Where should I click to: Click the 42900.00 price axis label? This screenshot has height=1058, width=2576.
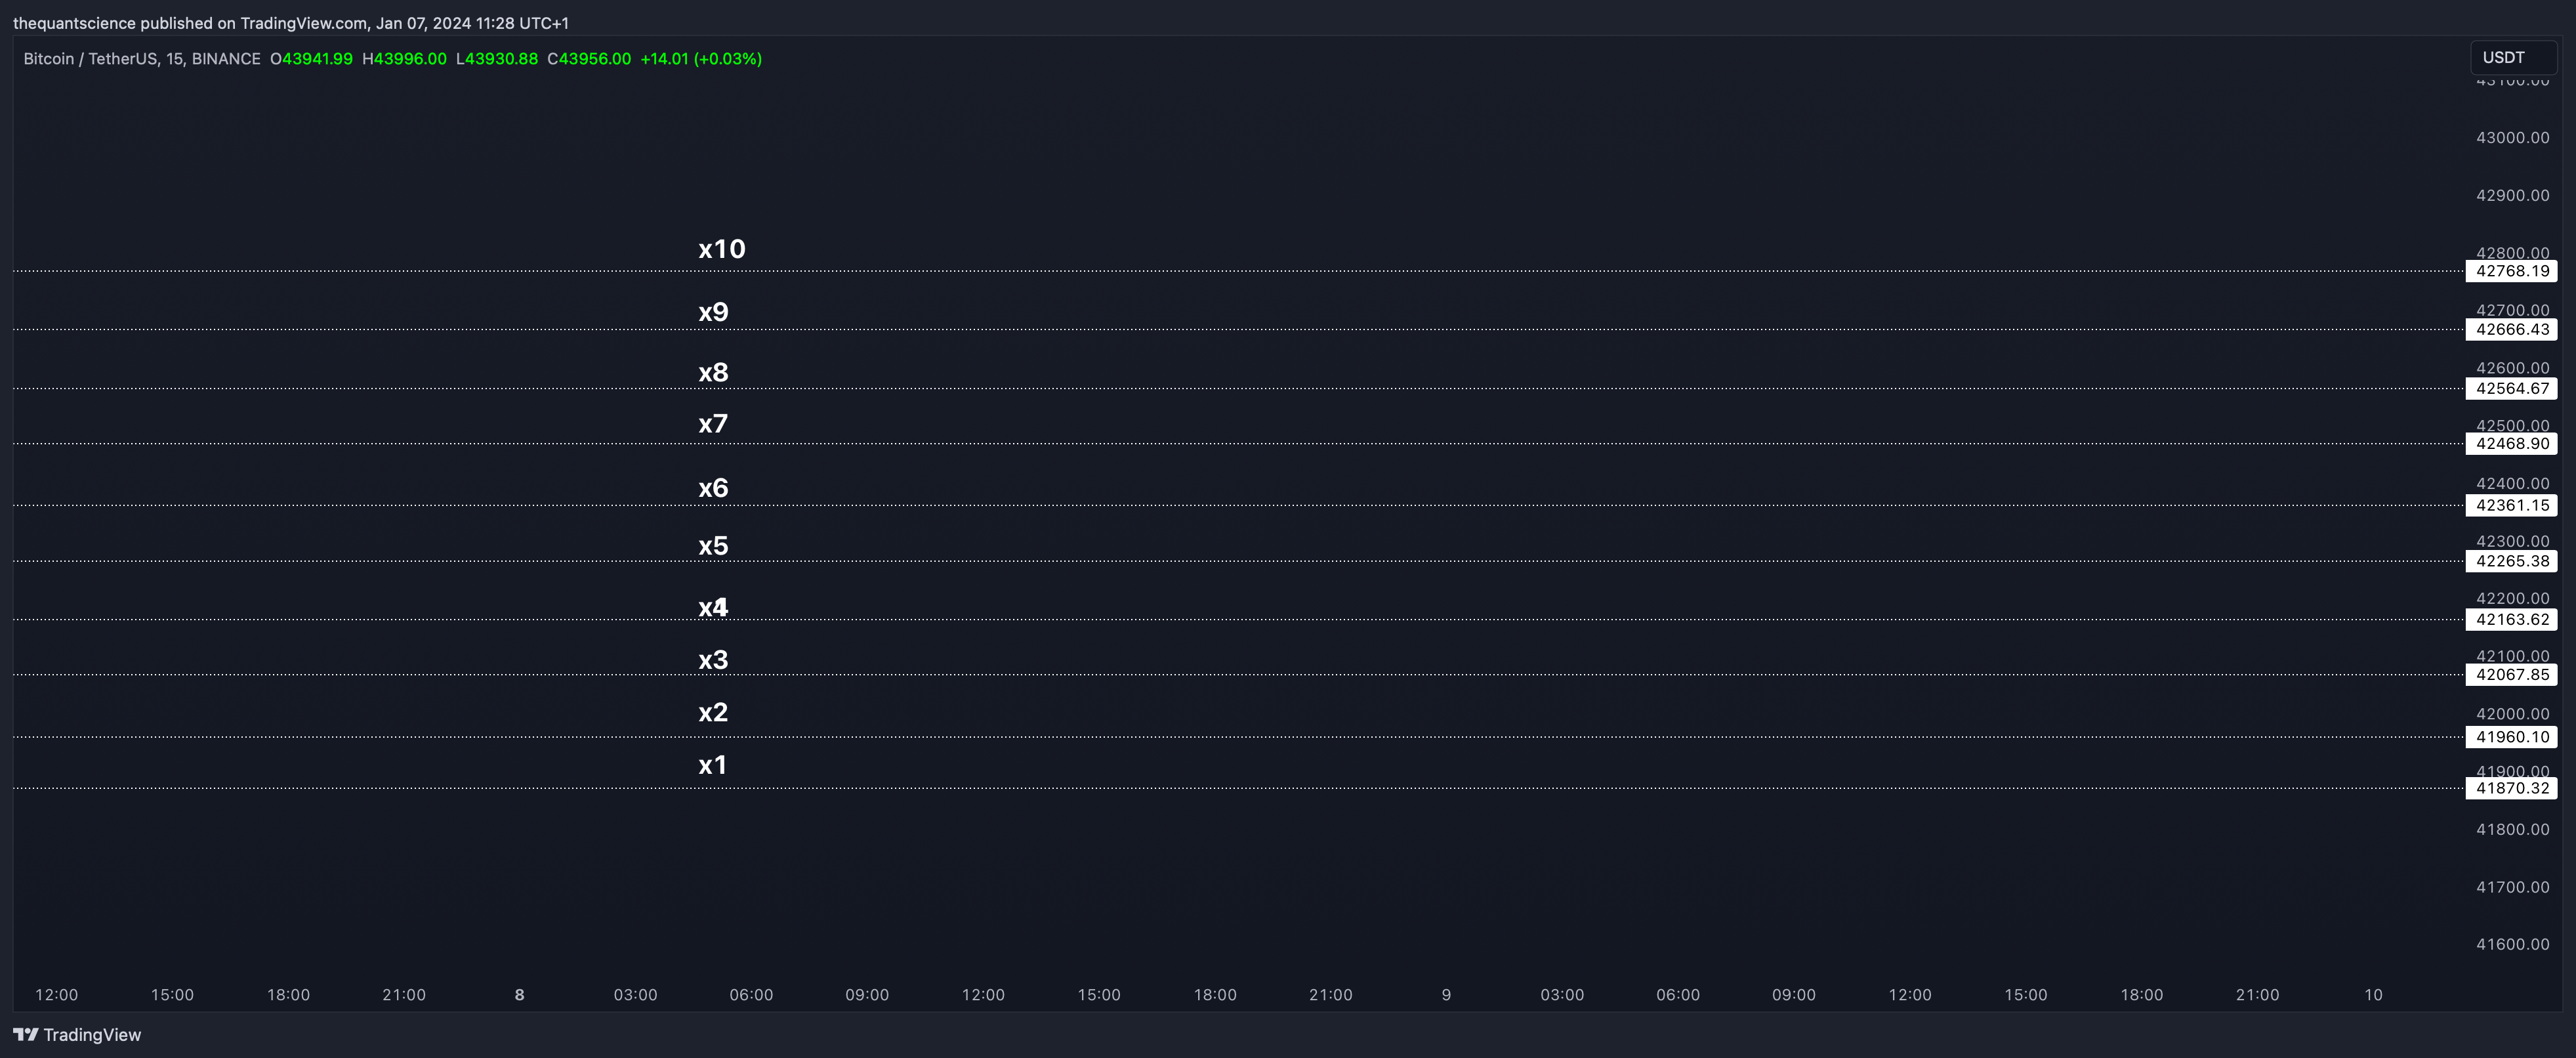[x=2512, y=195]
